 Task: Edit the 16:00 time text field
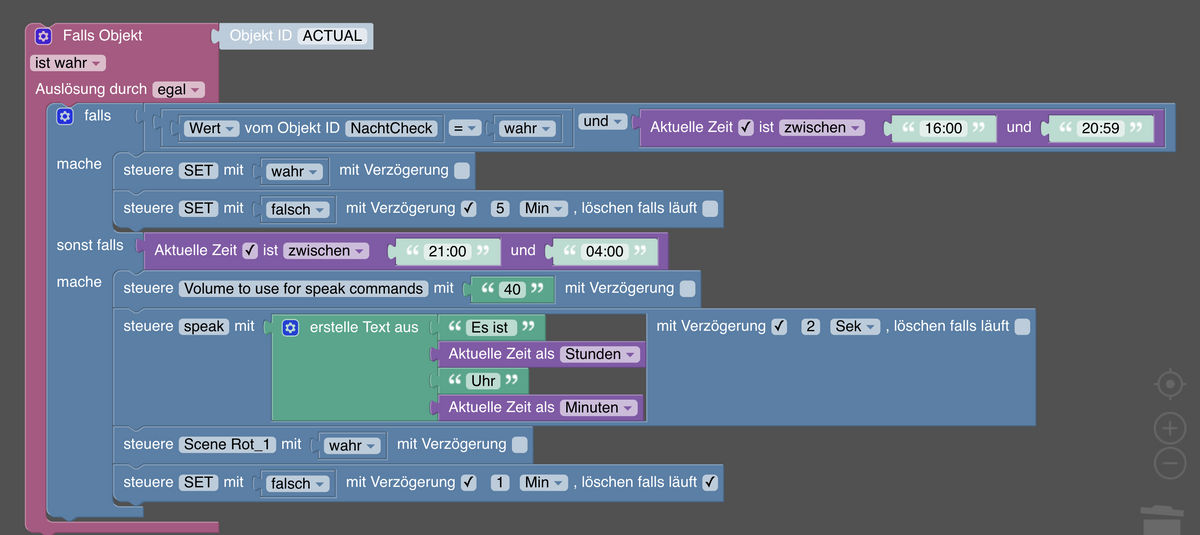pyautogui.click(x=943, y=129)
